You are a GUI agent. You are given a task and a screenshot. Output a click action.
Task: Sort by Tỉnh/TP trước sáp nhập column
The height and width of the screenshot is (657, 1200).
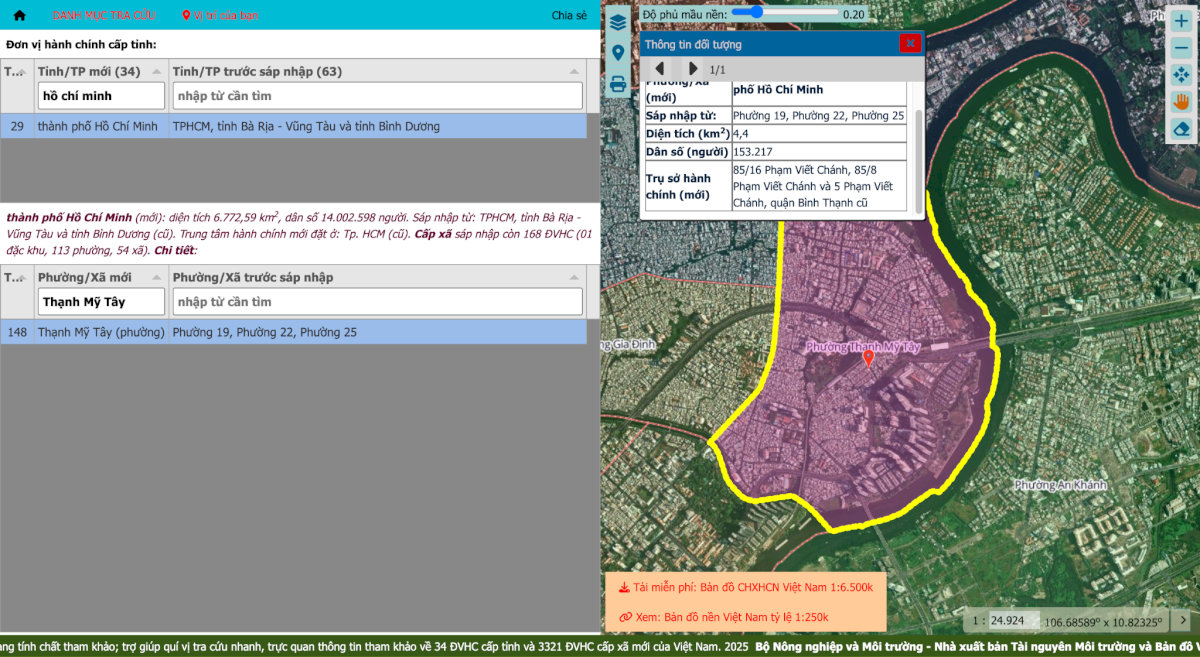[370, 71]
